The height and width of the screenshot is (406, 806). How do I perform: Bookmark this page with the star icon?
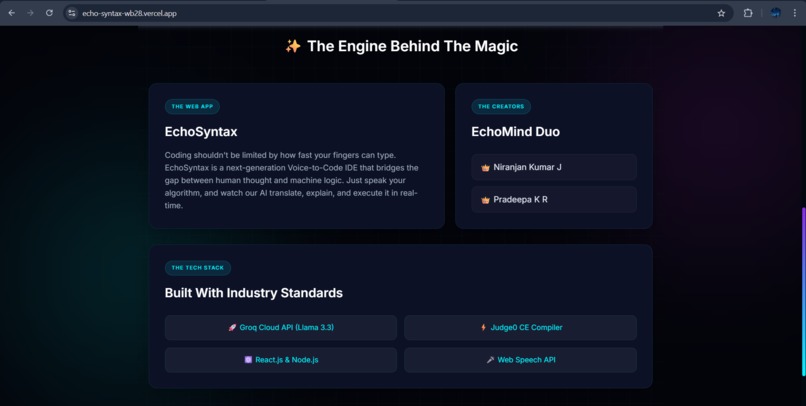721,13
